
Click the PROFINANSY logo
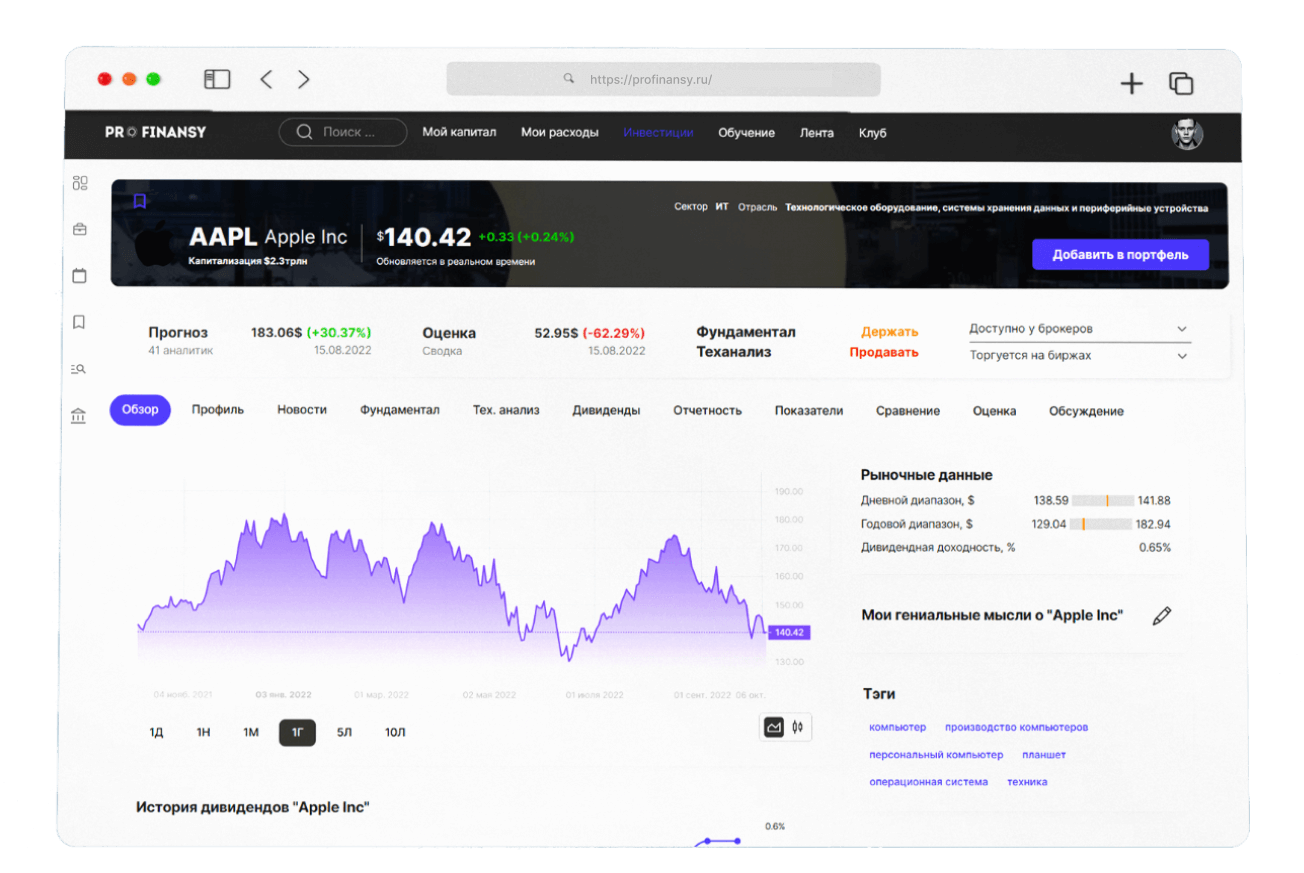click(155, 132)
